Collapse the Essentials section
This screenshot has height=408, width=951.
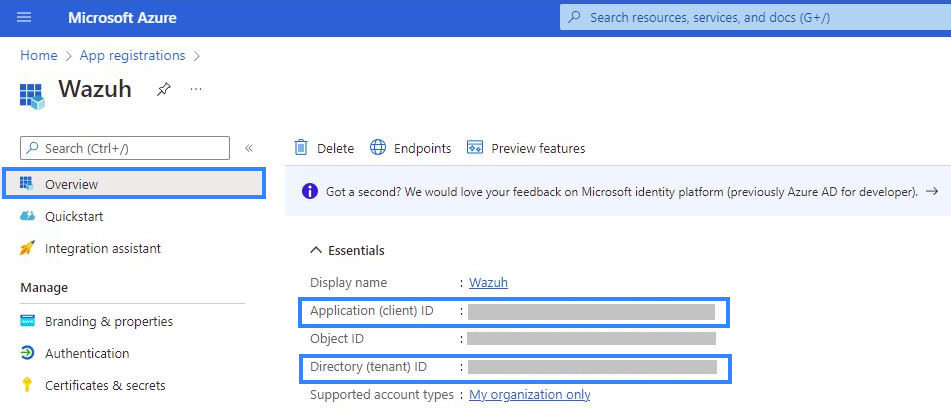click(x=316, y=251)
